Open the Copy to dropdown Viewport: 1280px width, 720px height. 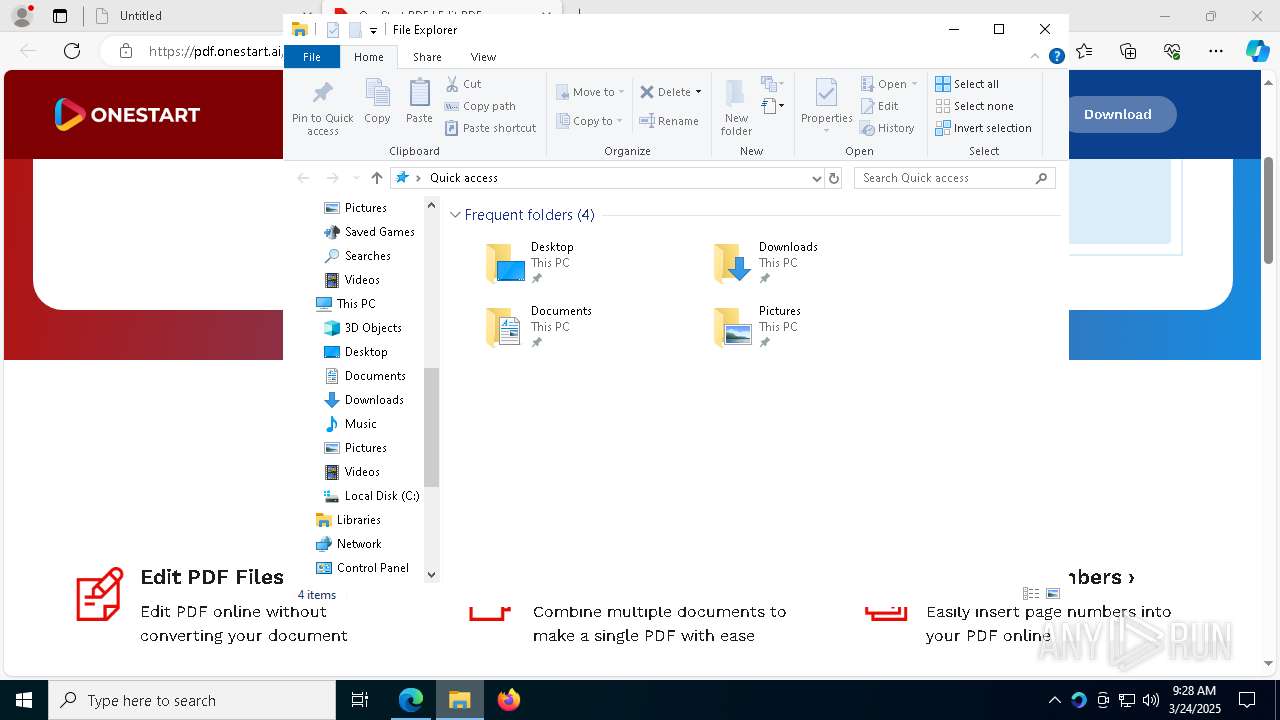click(590, 121)
